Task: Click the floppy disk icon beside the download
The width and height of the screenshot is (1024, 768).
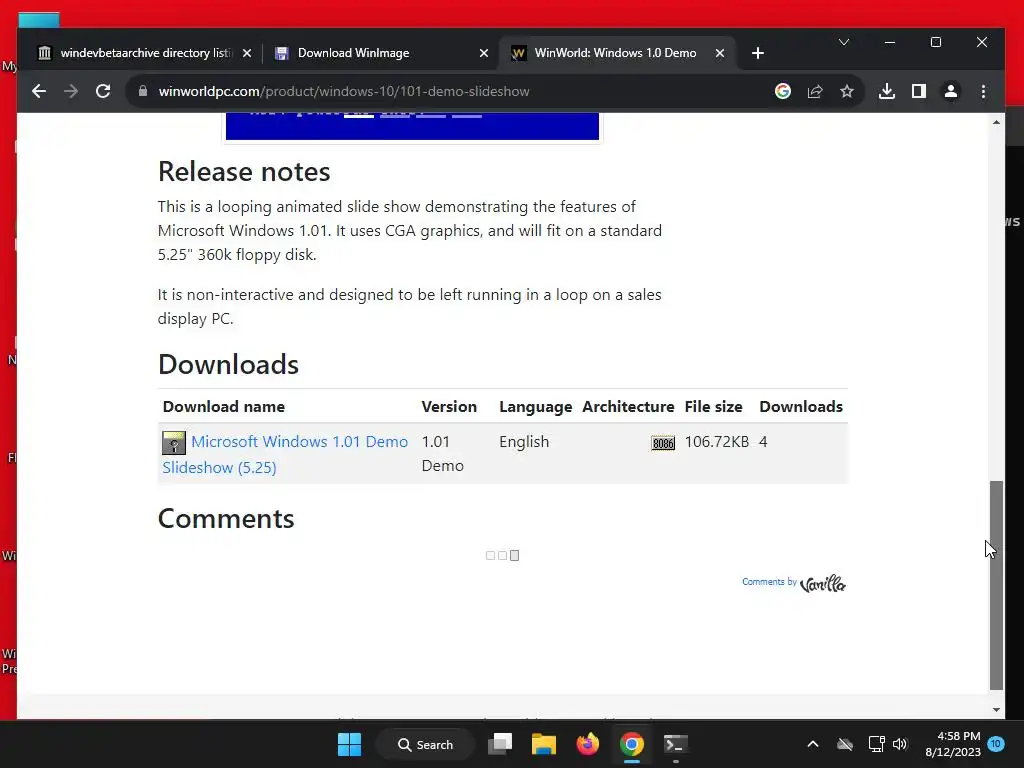Action: (174, 443)
